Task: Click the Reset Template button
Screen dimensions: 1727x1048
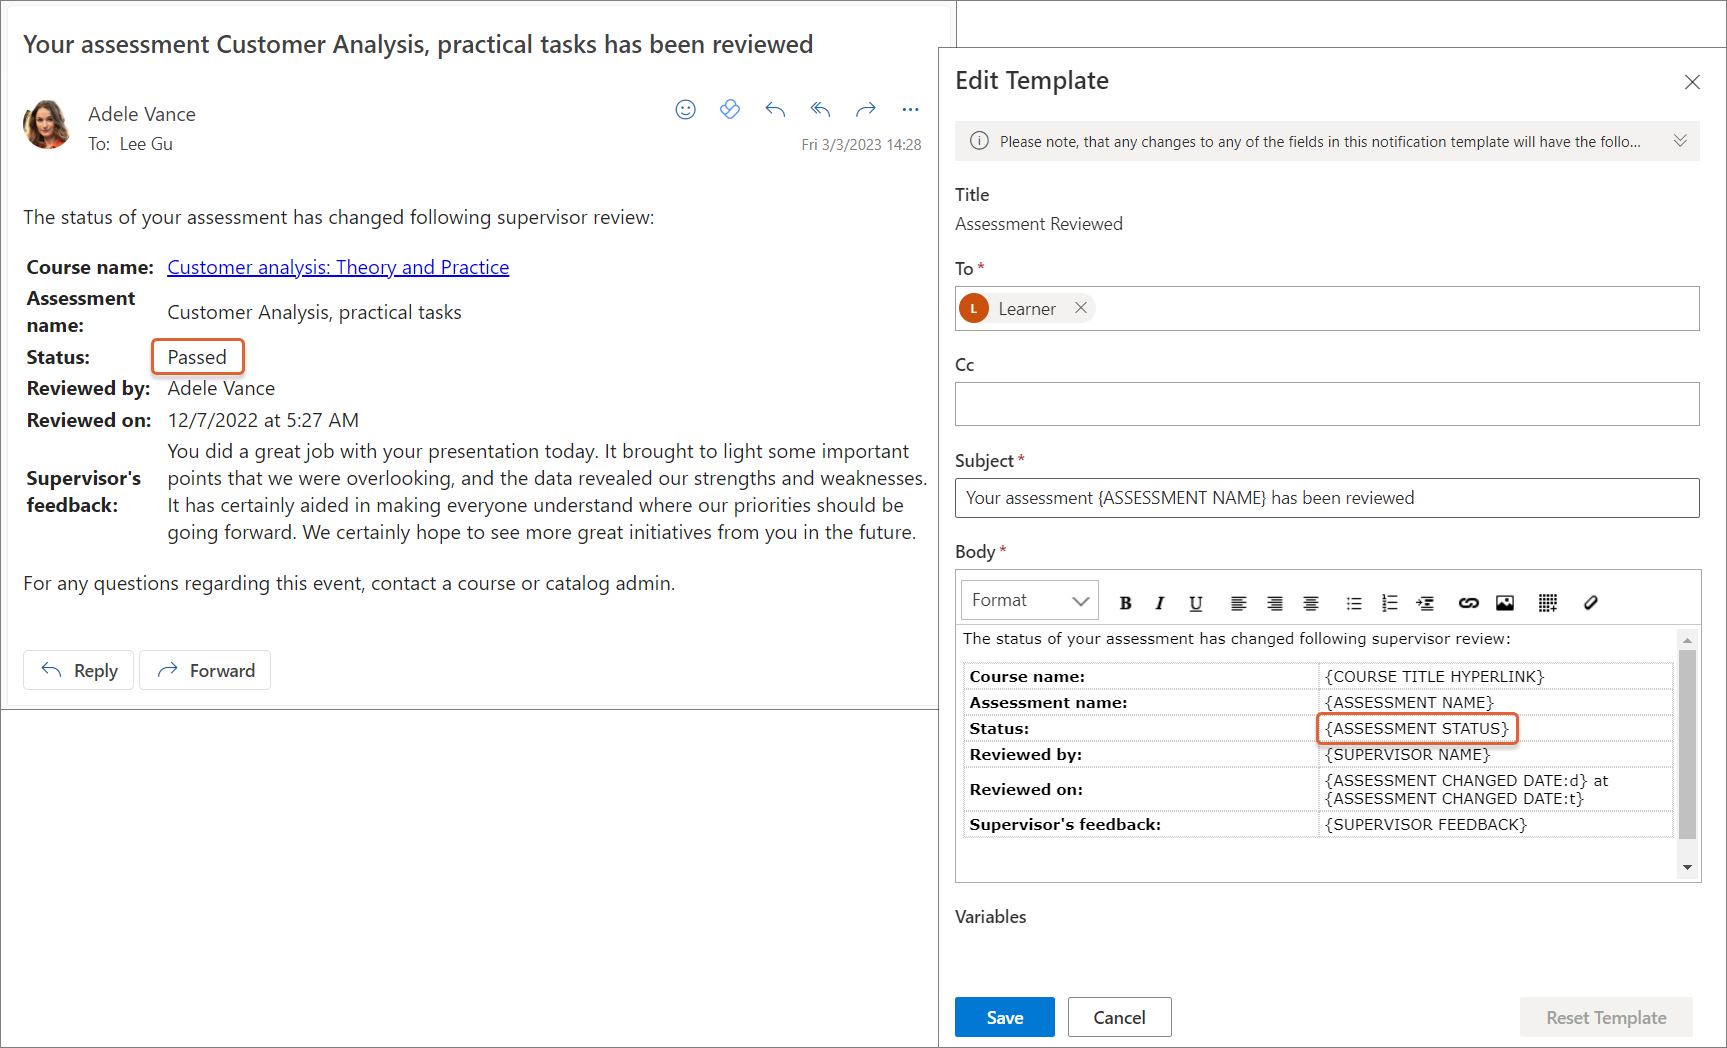Action: click(x=1605, y=1017)
